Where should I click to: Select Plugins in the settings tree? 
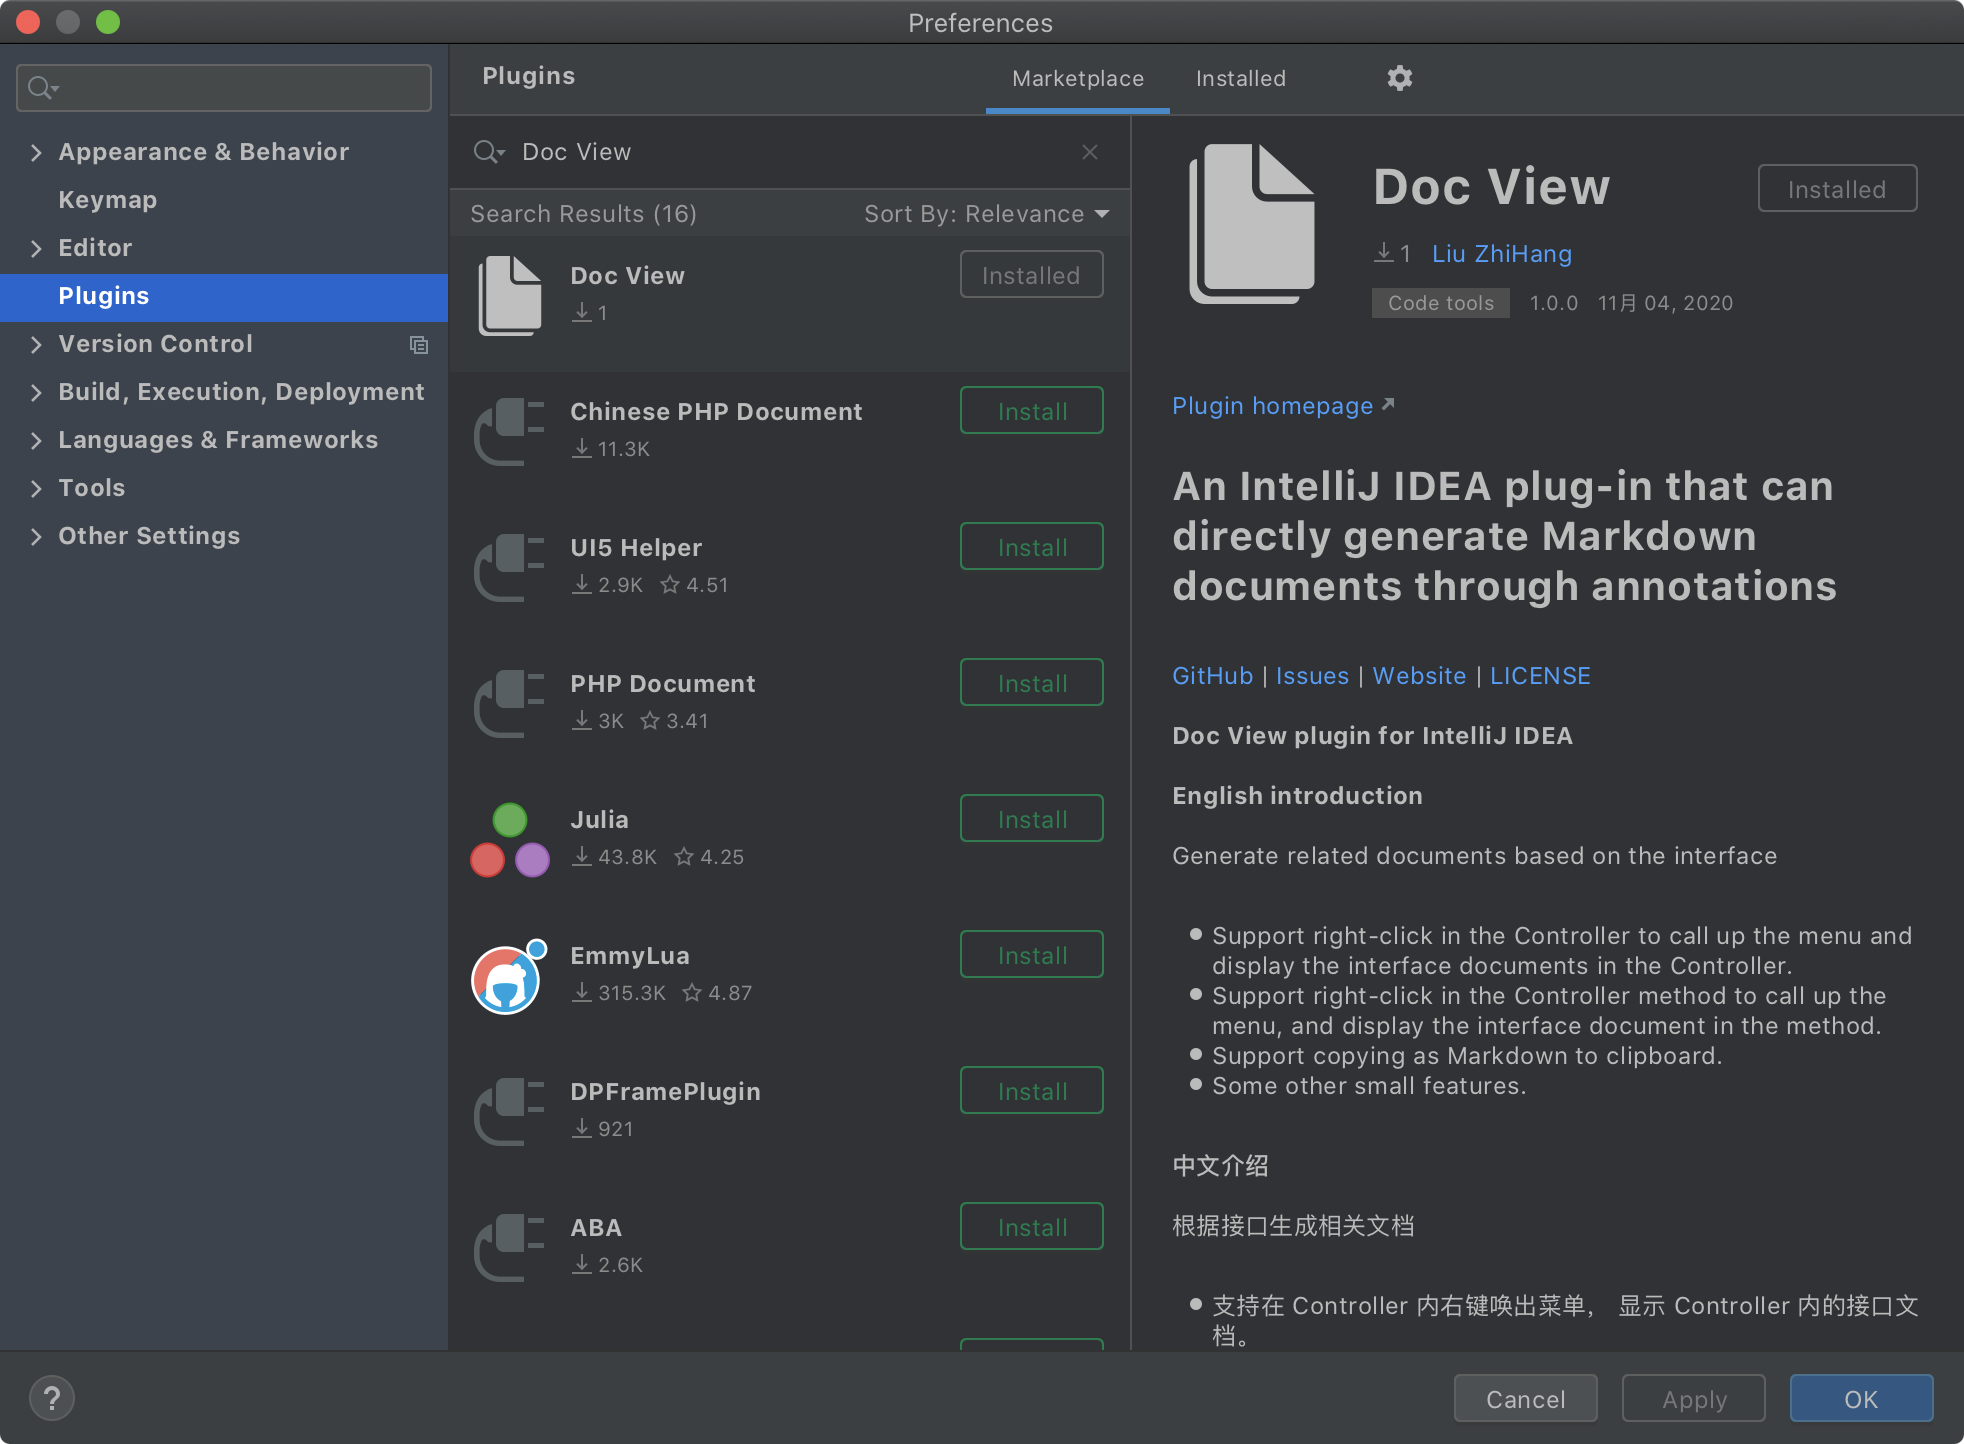click(x=224, y=296)
